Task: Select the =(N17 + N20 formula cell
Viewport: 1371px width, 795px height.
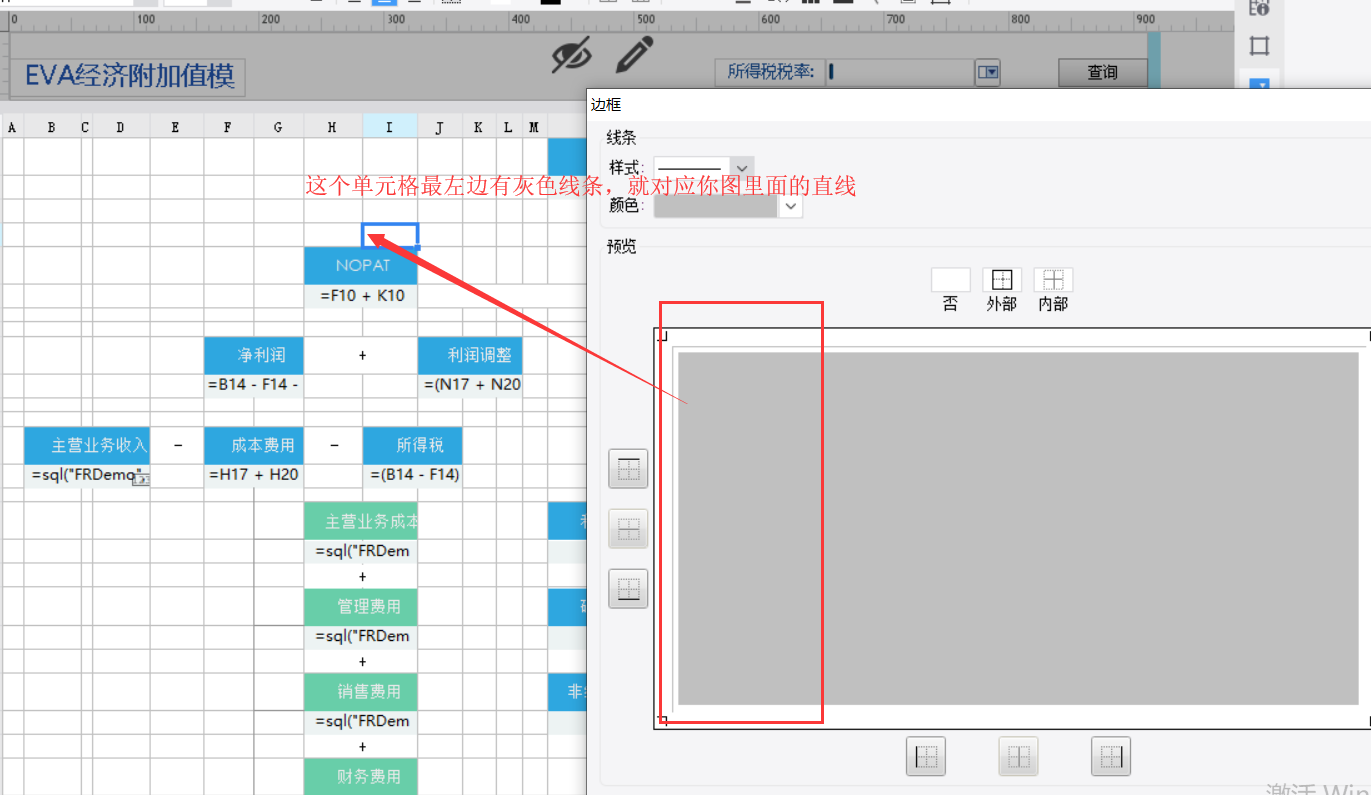Action: tap(470, 385)
